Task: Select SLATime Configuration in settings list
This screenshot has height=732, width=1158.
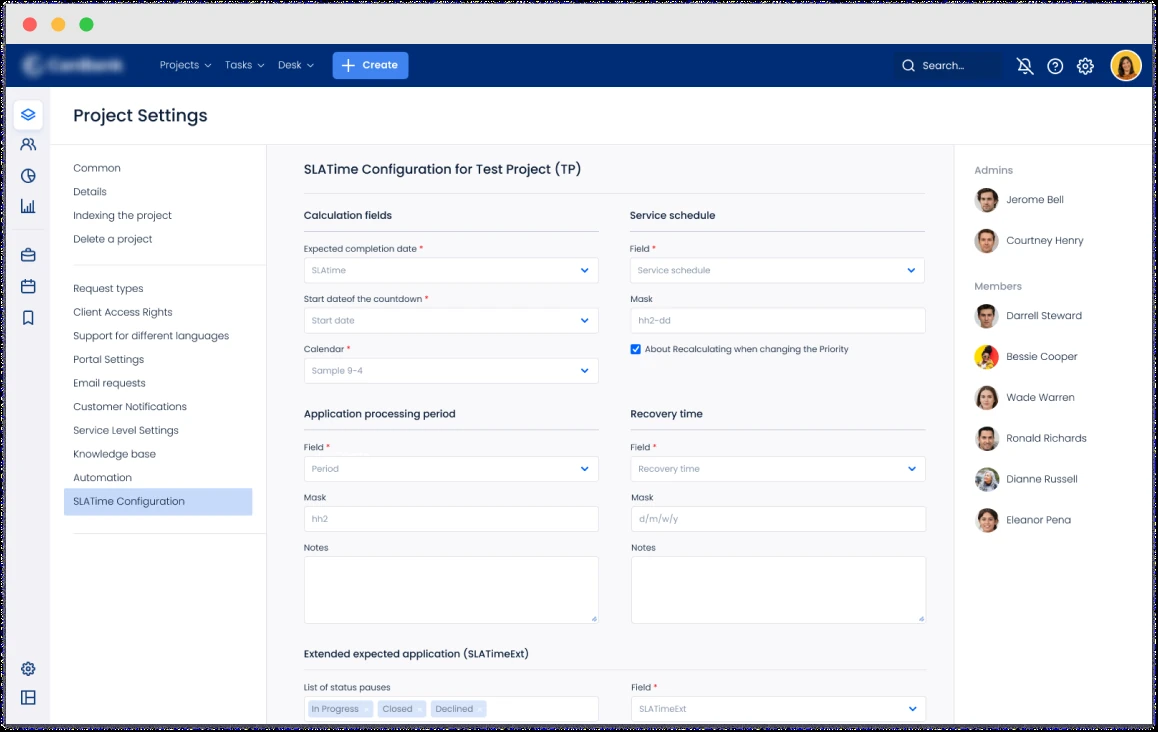Action: [158, 502]
